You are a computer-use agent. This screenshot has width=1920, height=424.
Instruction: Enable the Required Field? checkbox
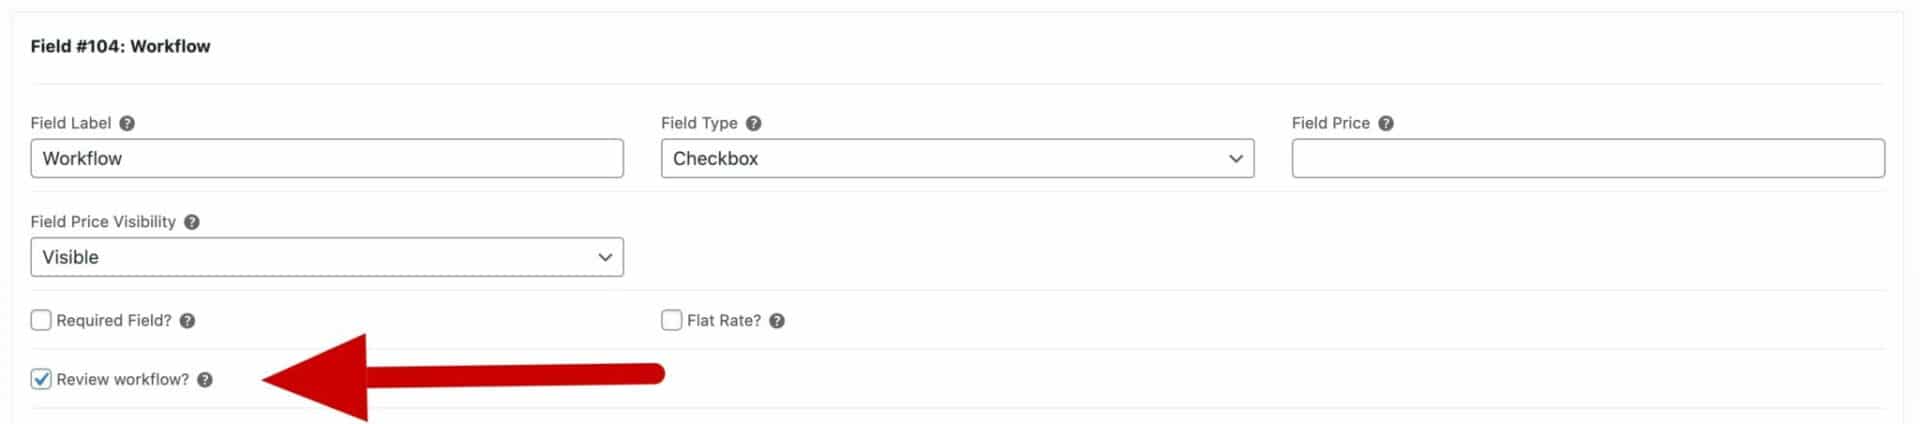pos(41,320)
